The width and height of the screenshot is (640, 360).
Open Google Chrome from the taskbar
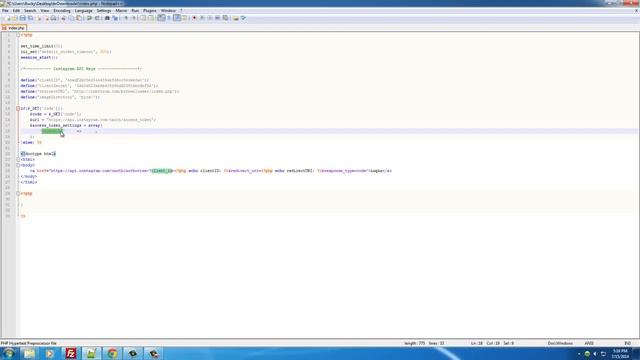point(112,353)
